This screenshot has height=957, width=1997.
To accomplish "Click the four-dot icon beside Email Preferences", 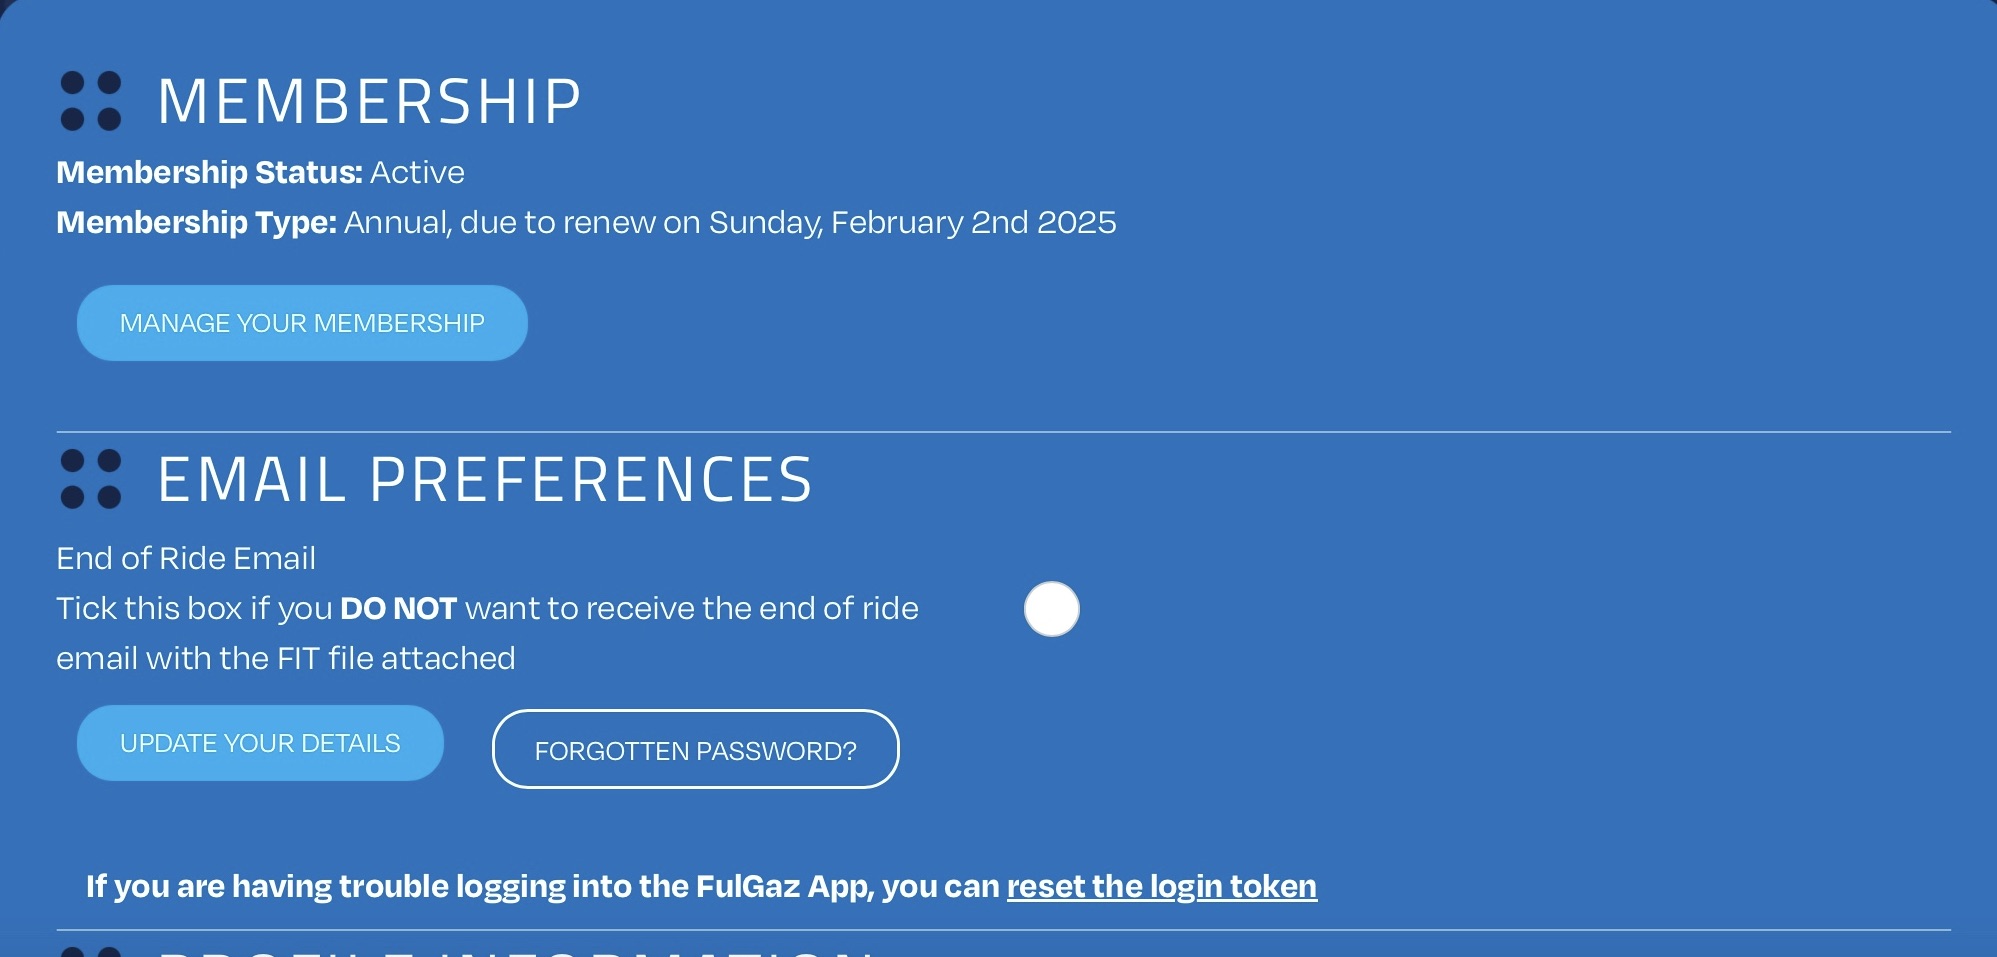I will pos(91,479).
